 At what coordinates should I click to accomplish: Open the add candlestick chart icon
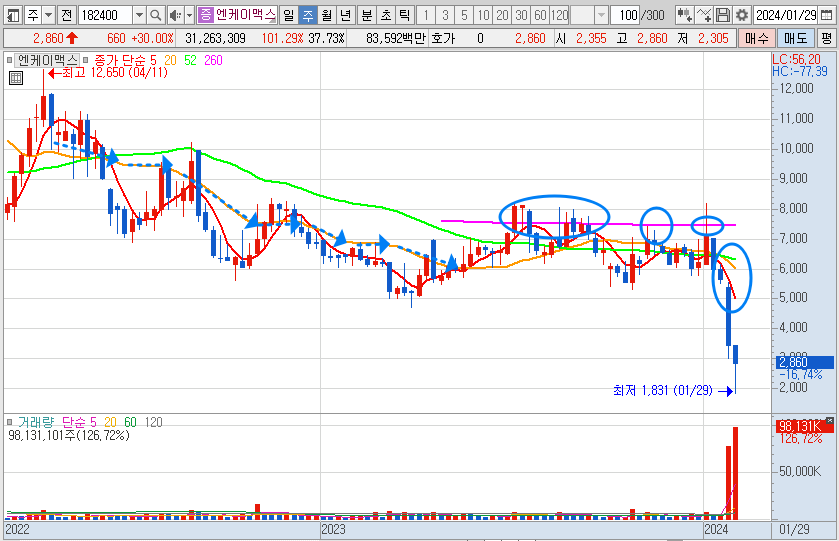coord(684,15)
